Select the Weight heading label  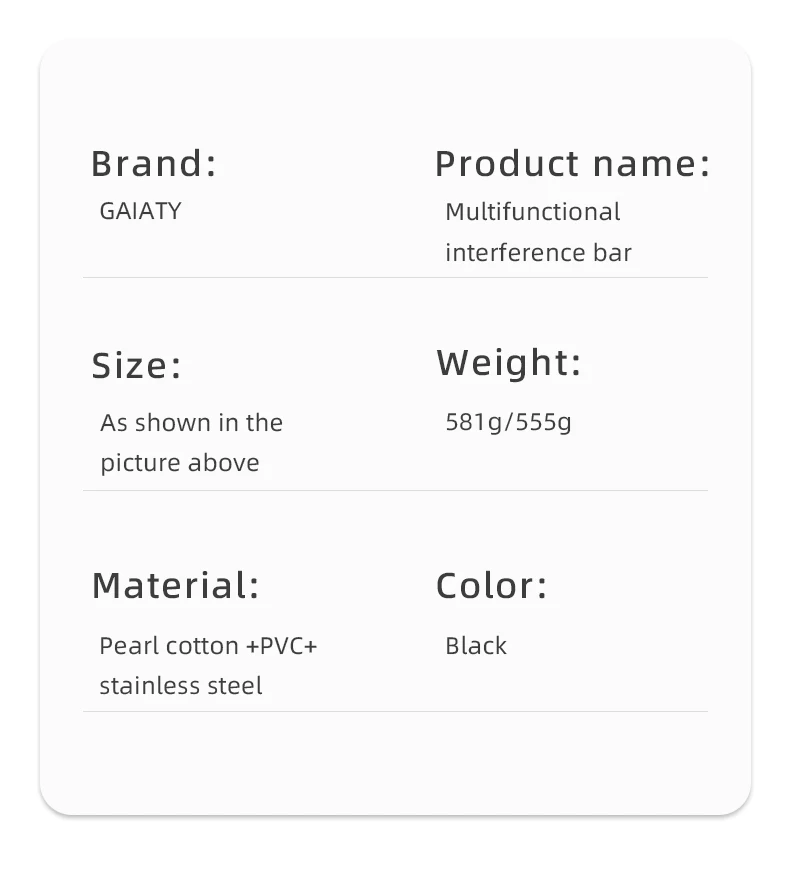coord(508,363)
